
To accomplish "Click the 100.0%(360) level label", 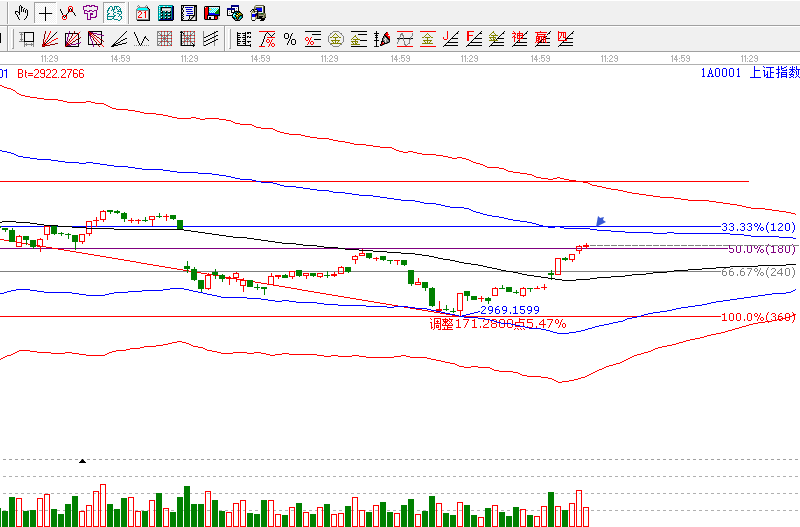I will [758, 317].
